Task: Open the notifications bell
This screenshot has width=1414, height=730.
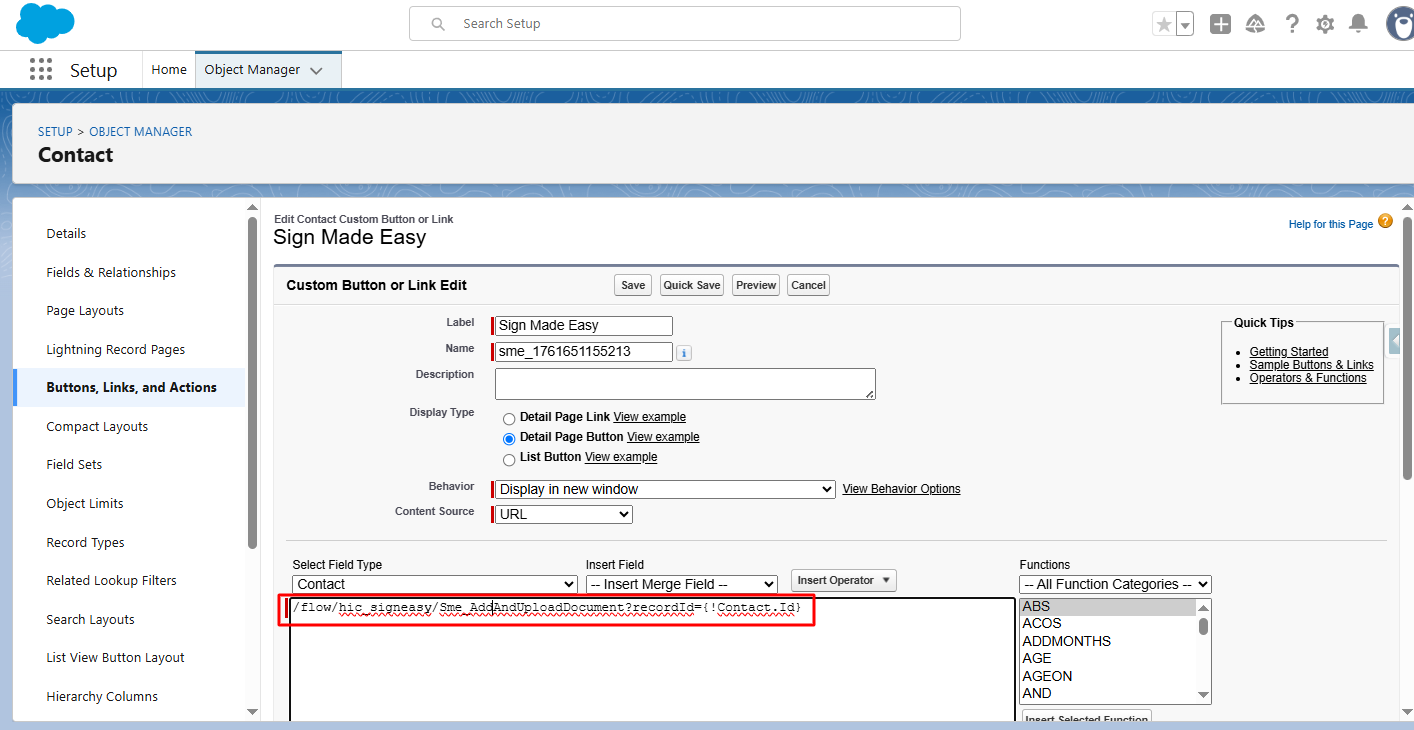Action: [x=1358, y=23]
